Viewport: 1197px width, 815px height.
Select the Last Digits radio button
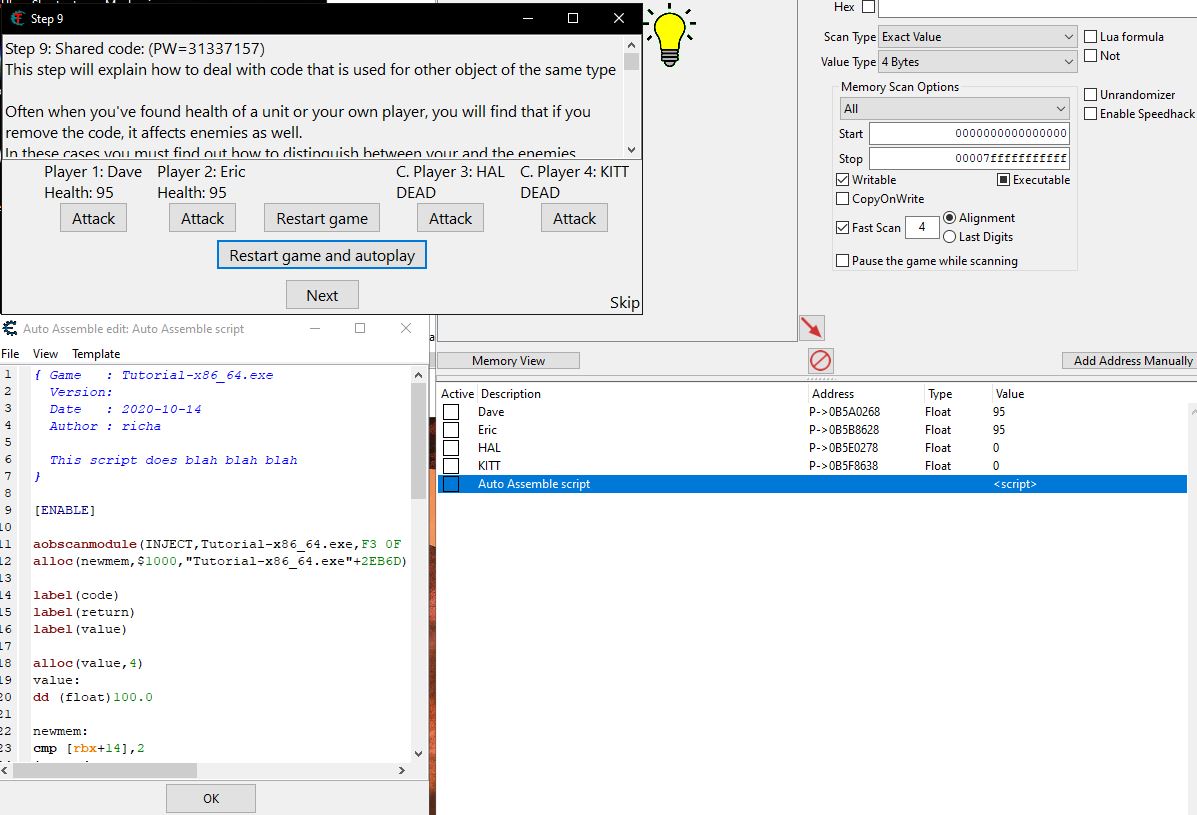pos(949,237)
